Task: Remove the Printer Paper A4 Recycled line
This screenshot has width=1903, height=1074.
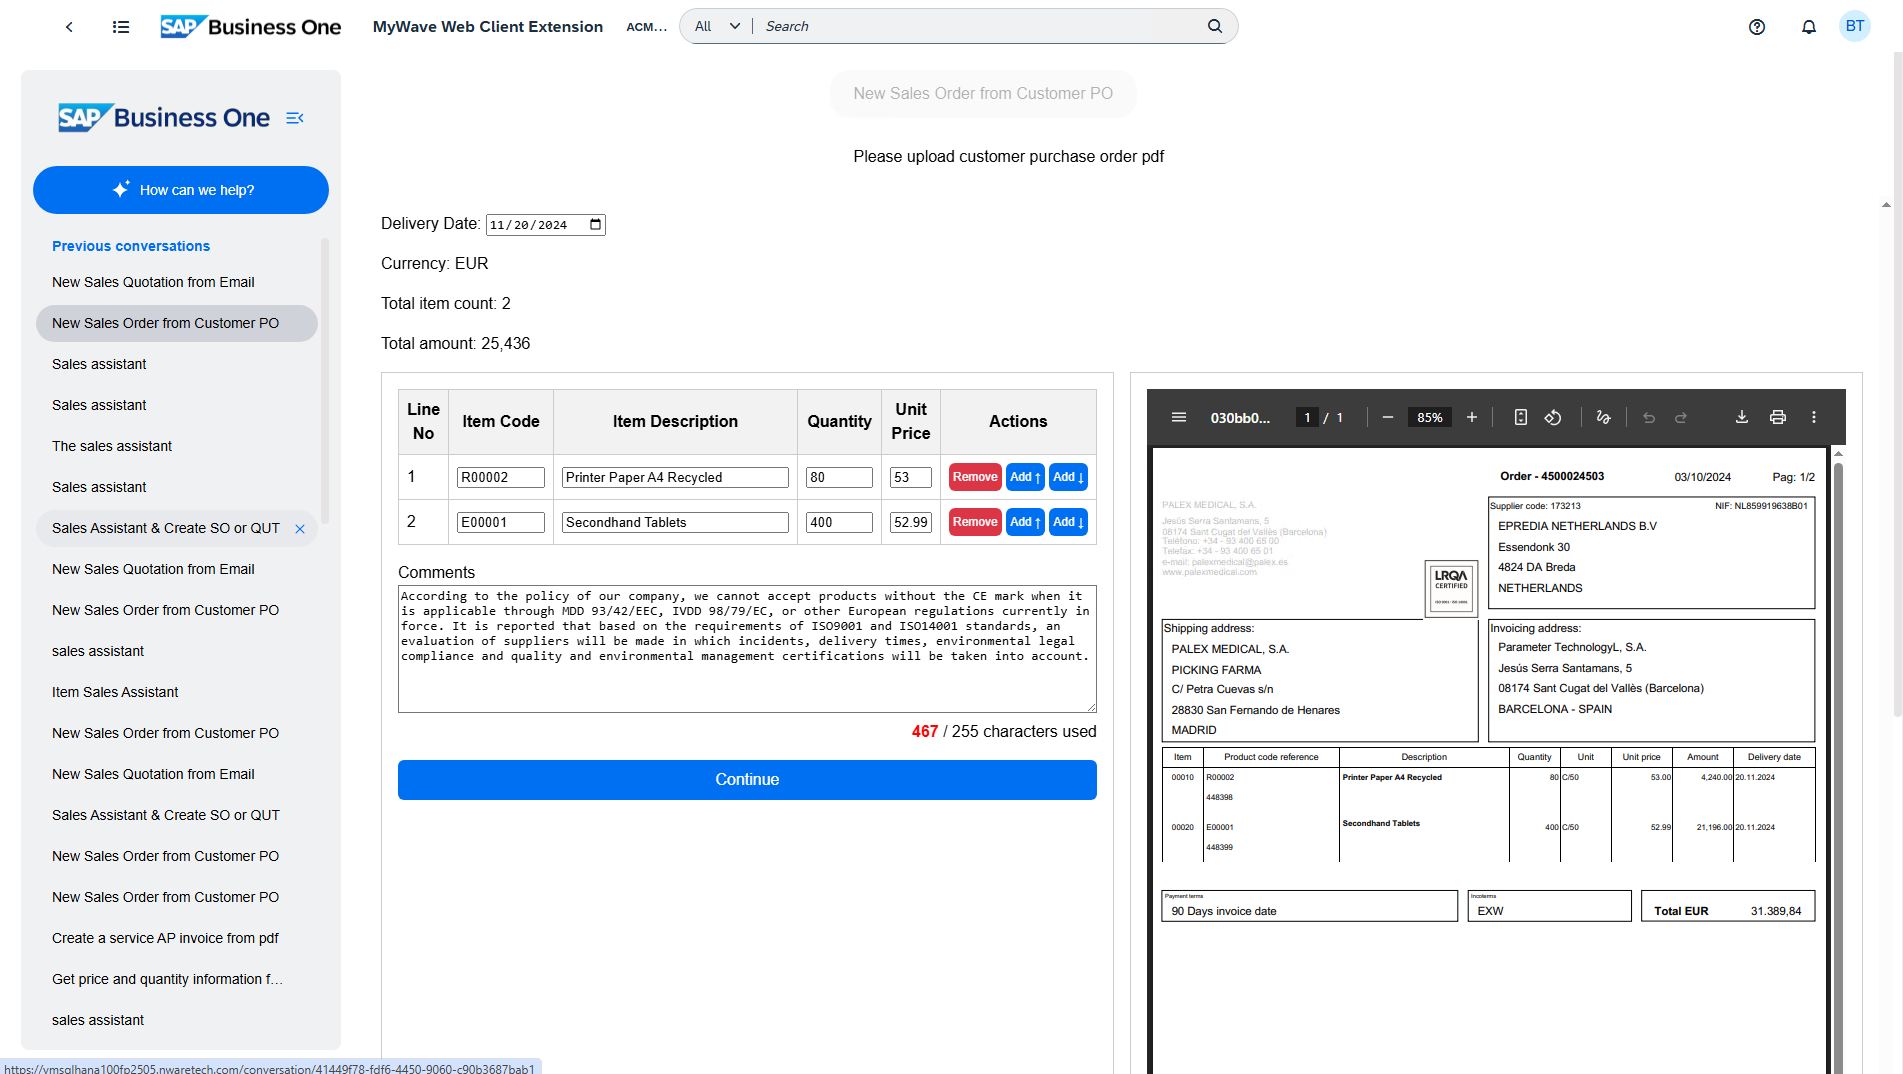Action: coord(974,477)
